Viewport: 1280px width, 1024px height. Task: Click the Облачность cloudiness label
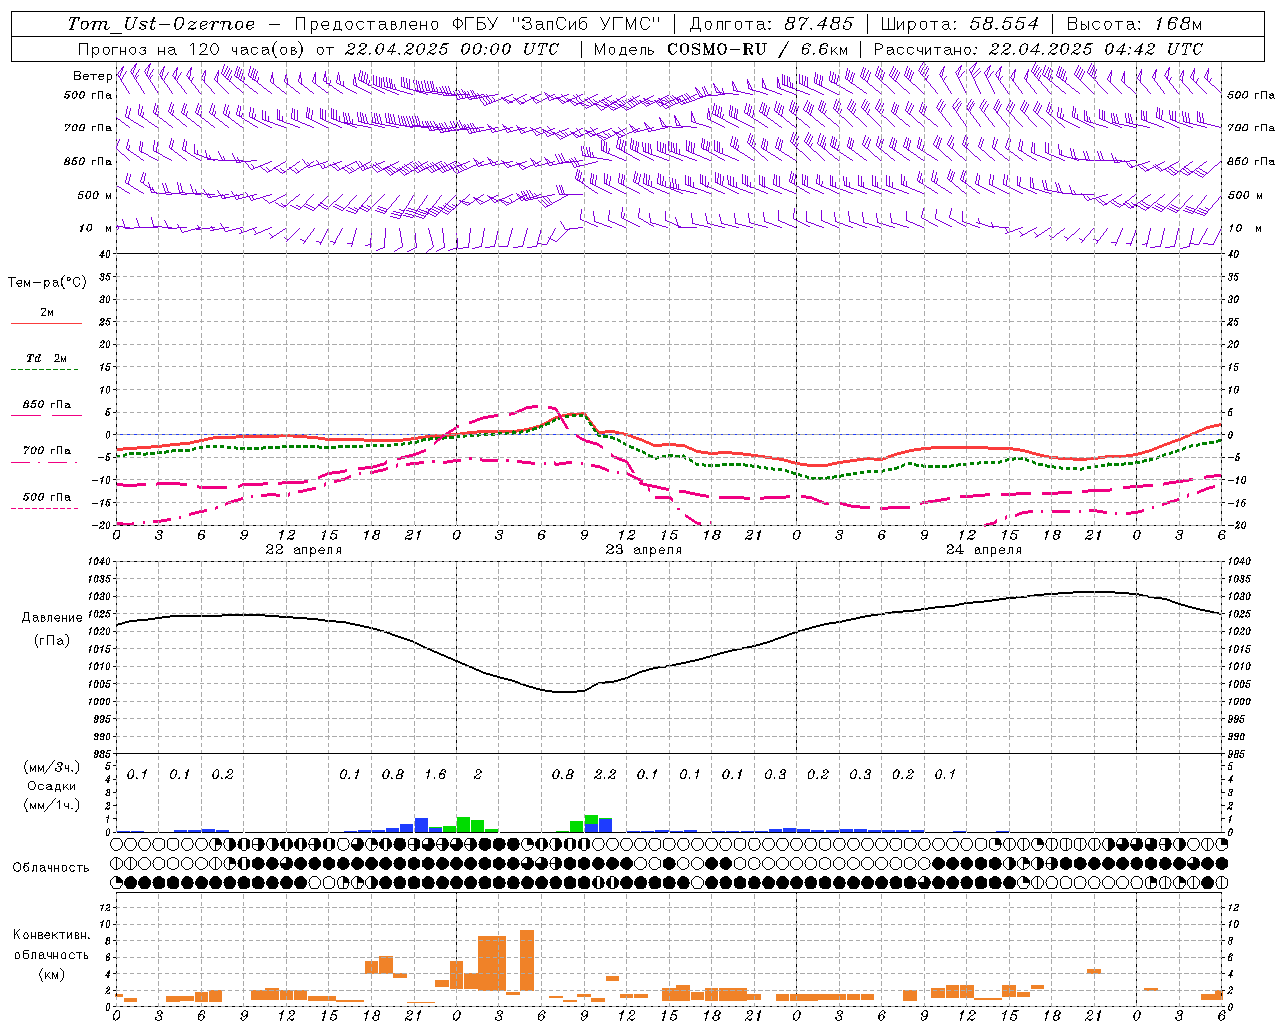tap(51, 867)
